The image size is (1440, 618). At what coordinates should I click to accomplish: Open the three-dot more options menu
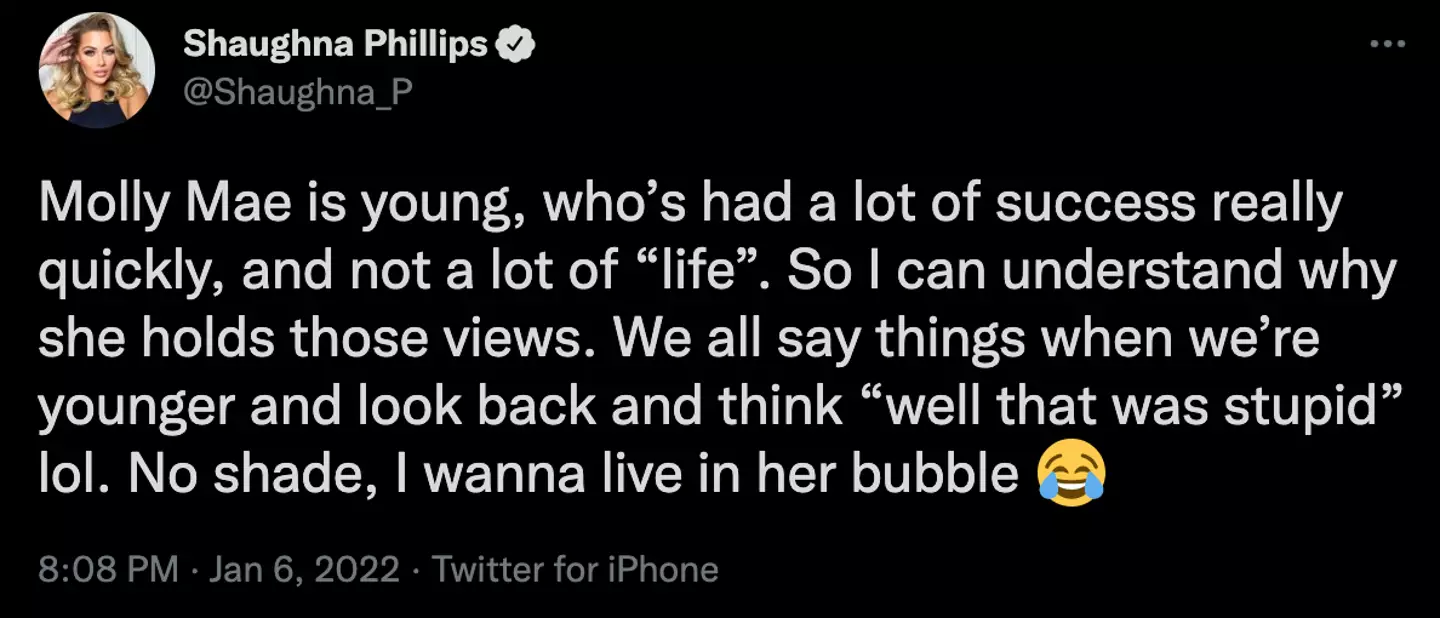click(x=1387, y=44)
